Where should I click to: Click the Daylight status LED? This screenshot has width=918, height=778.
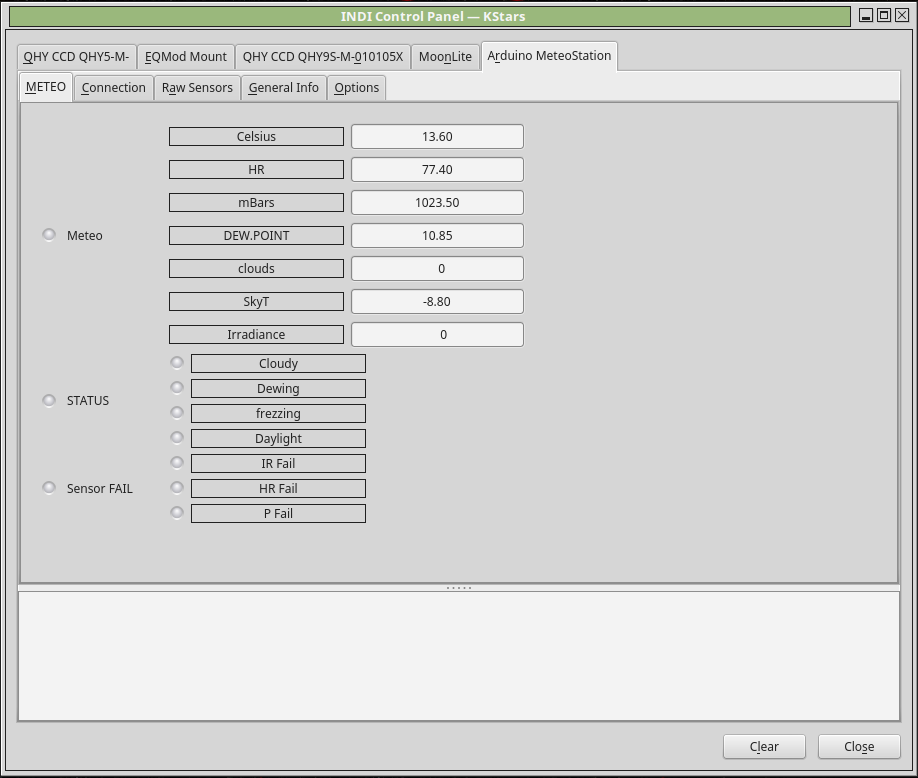(x=177, y=438)
